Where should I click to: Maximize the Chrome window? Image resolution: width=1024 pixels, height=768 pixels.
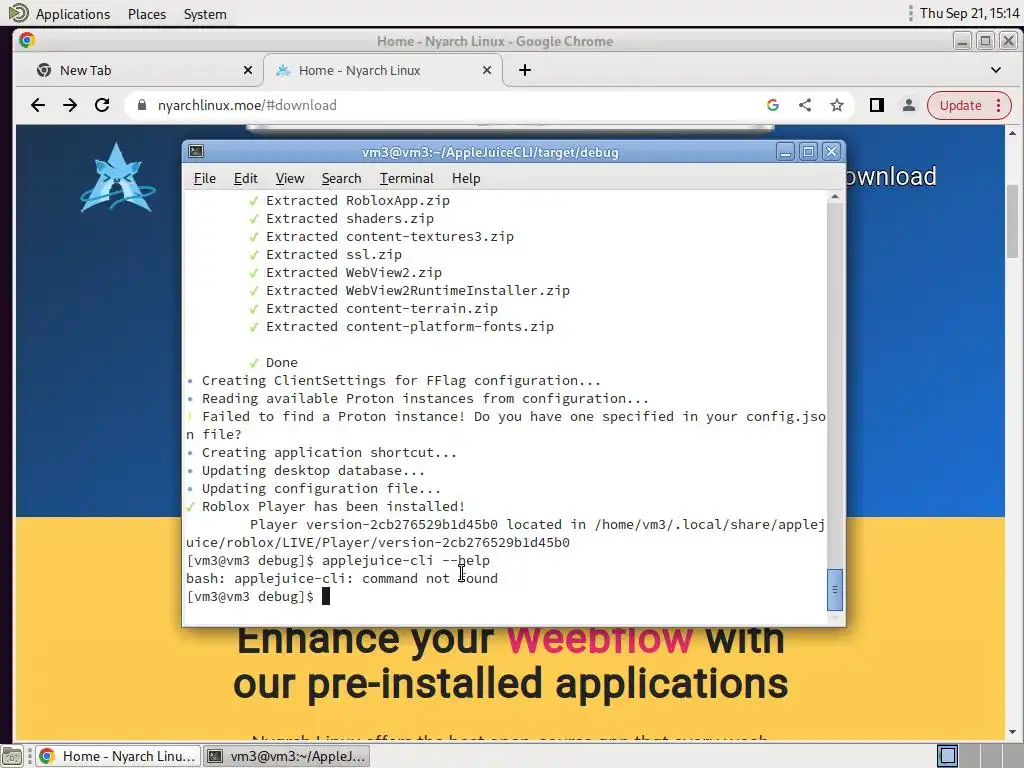(985, 41)
